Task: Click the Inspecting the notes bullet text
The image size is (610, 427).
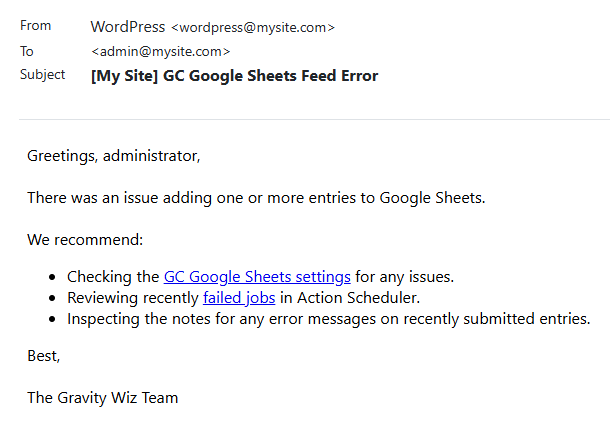Action: click(329, 319)
